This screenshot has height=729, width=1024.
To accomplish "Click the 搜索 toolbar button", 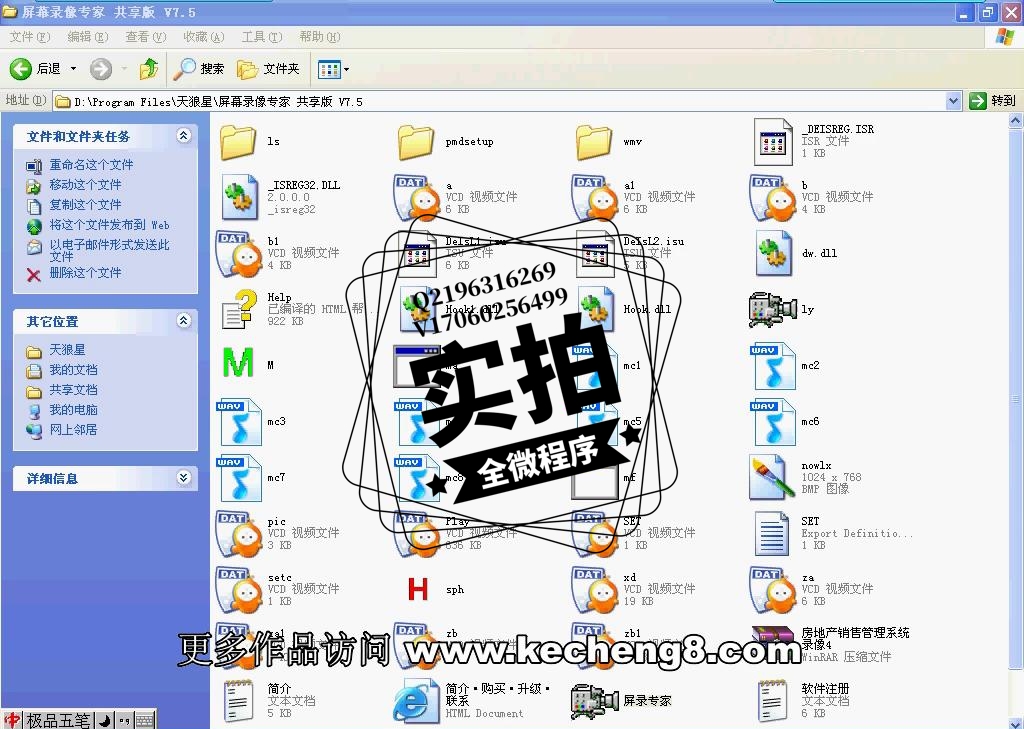I will point(199,69).
